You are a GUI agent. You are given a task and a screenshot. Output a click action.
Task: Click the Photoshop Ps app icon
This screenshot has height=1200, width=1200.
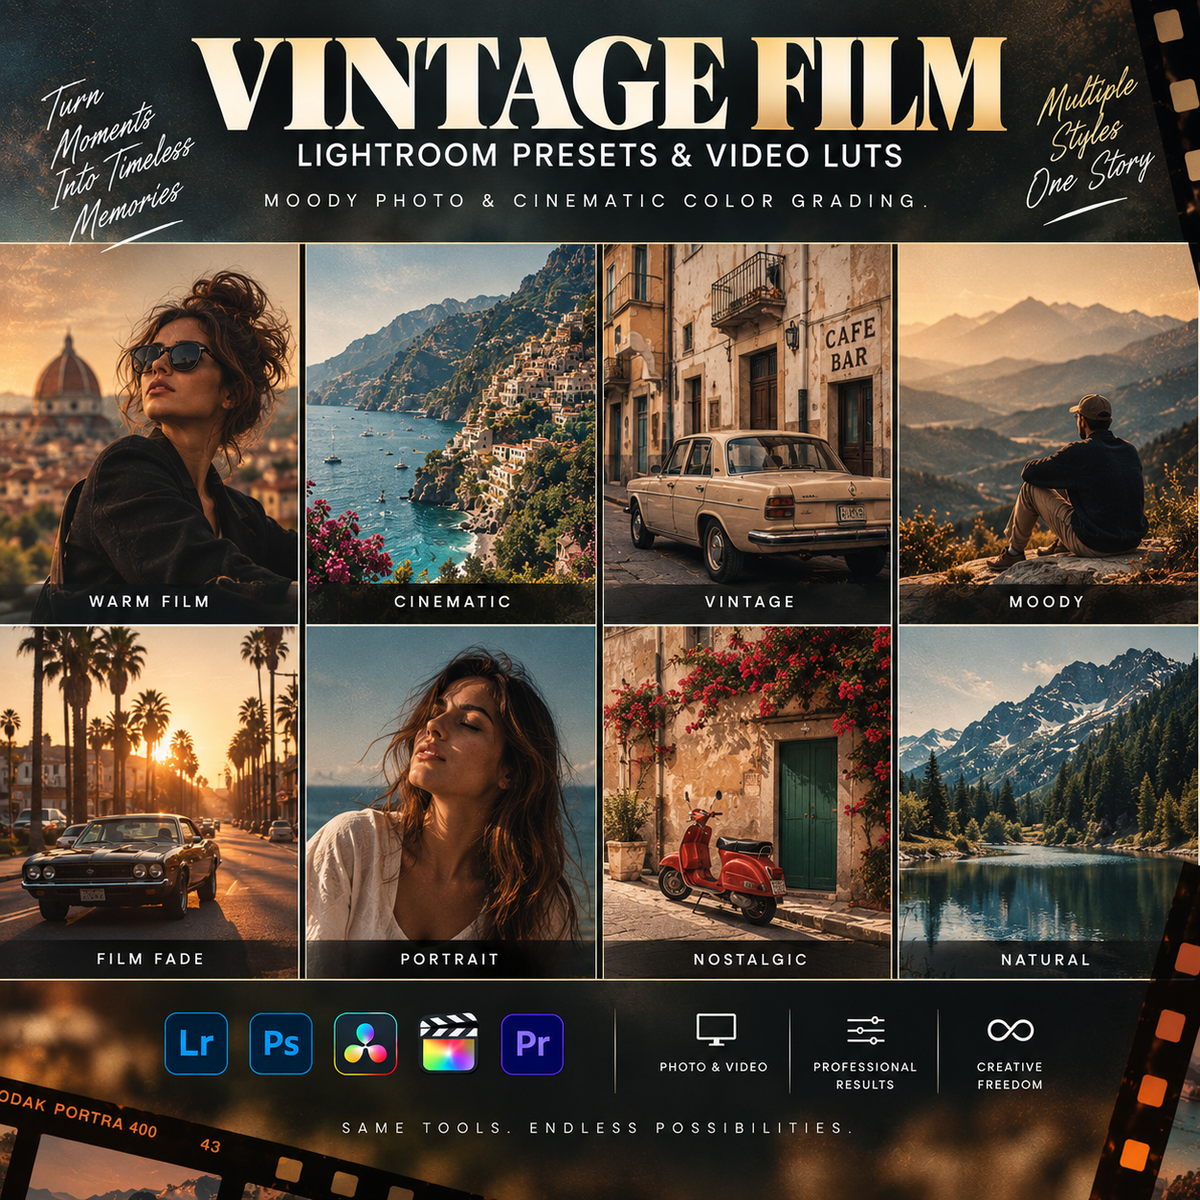[x=281, y=1043]
